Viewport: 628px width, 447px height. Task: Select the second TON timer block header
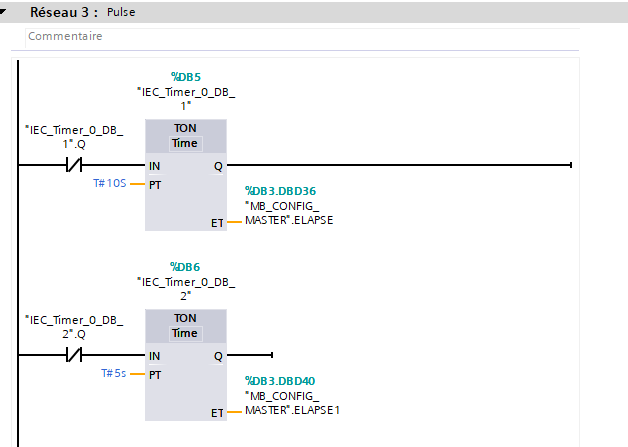185,318
